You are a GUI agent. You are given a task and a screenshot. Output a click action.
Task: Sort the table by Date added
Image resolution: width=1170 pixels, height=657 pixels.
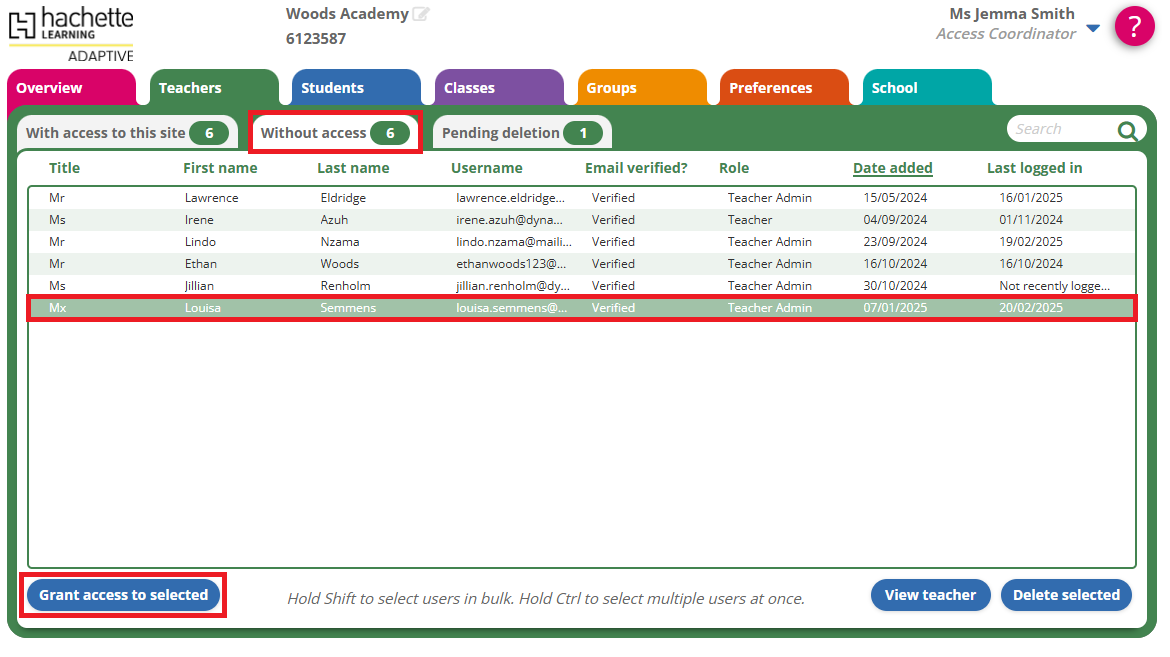(x=892, y=168)
